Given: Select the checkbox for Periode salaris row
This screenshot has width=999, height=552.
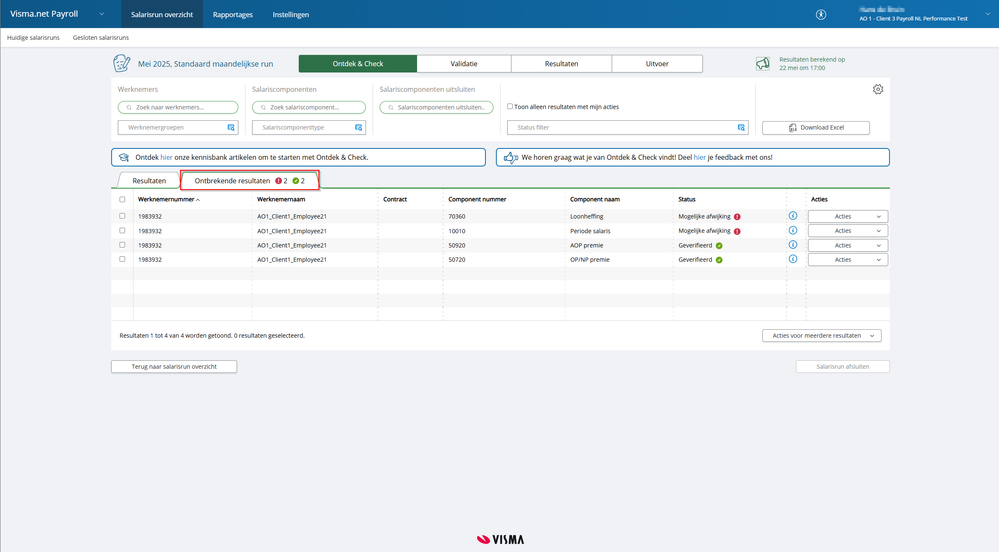Looking at the screenshot, I should coord(122,231).
